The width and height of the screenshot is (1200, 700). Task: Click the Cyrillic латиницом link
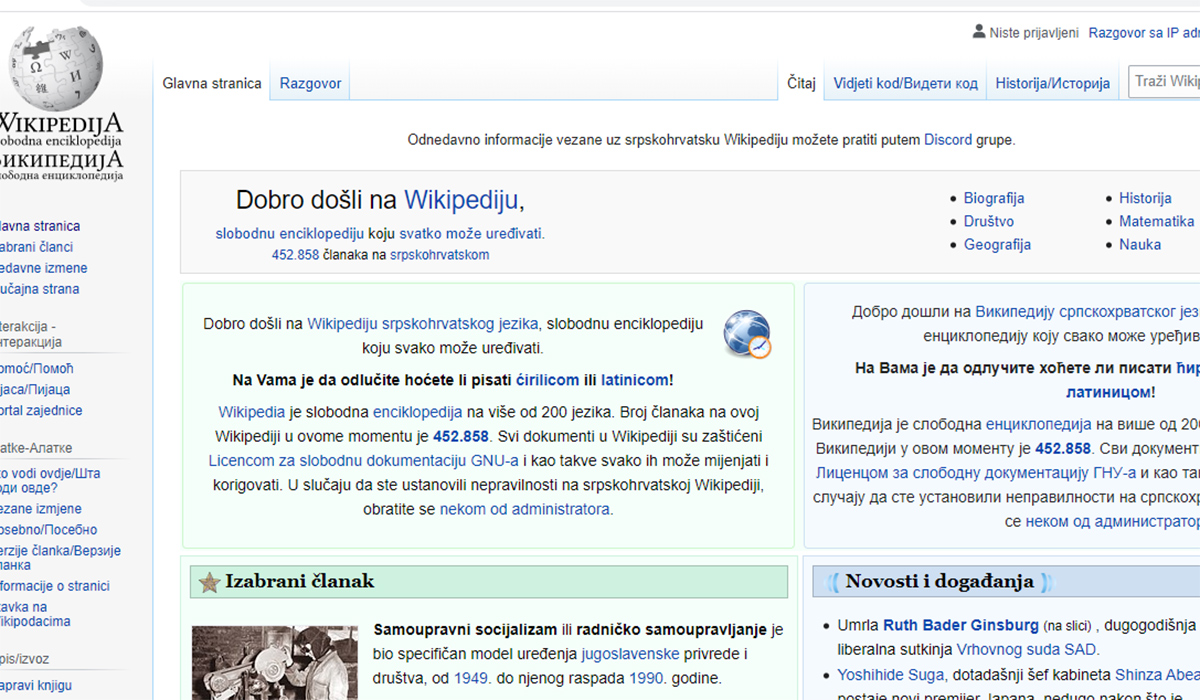(x=1108, y=392)
